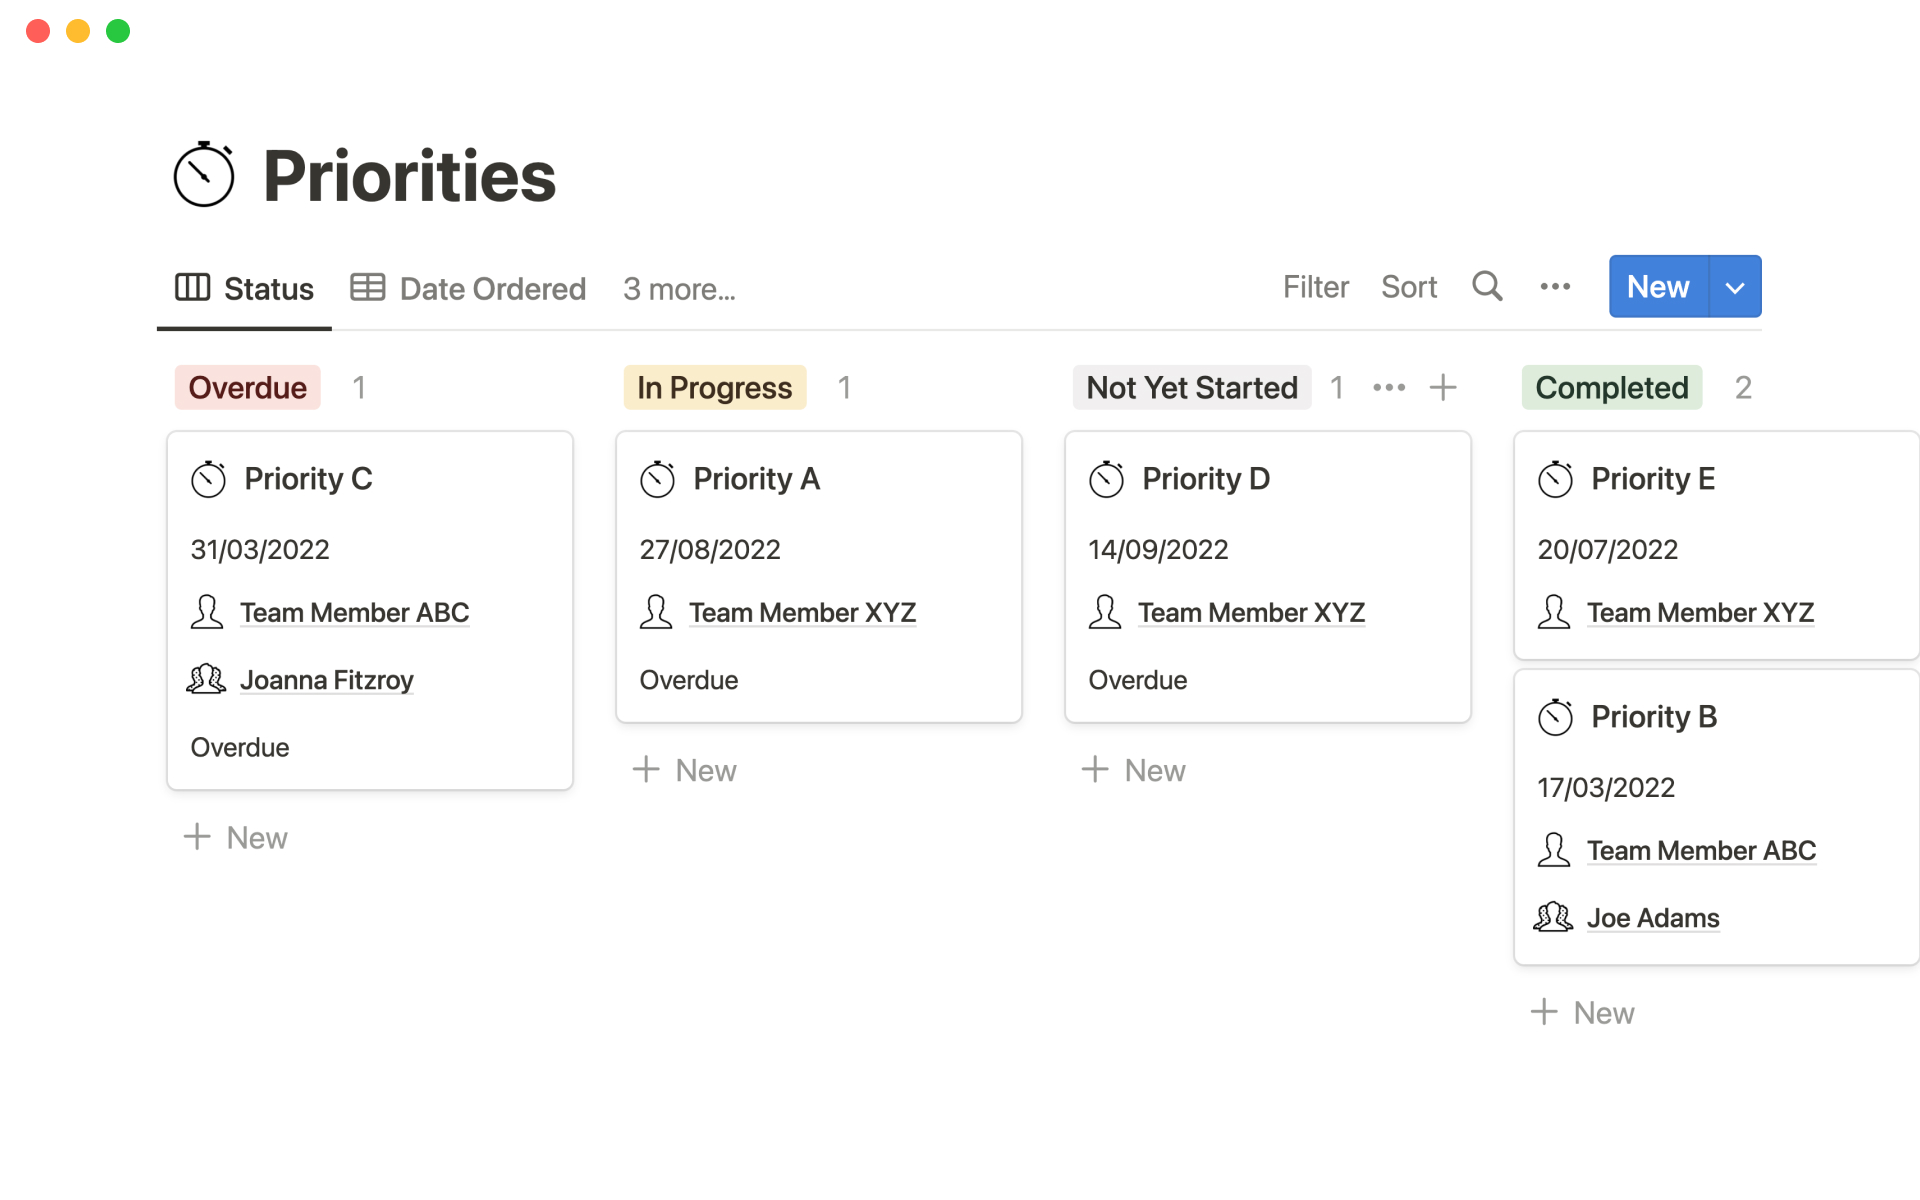This screenshot has height=1200, width=1920.
Task: Click the group icon beside Joe Adams
Action: click(x=1554, y=917)
